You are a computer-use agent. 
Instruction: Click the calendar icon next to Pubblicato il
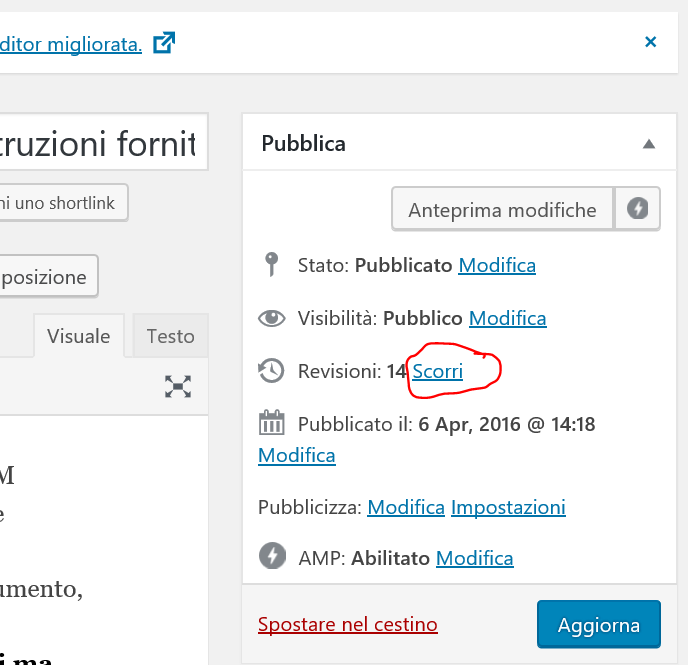pos(271,424)
